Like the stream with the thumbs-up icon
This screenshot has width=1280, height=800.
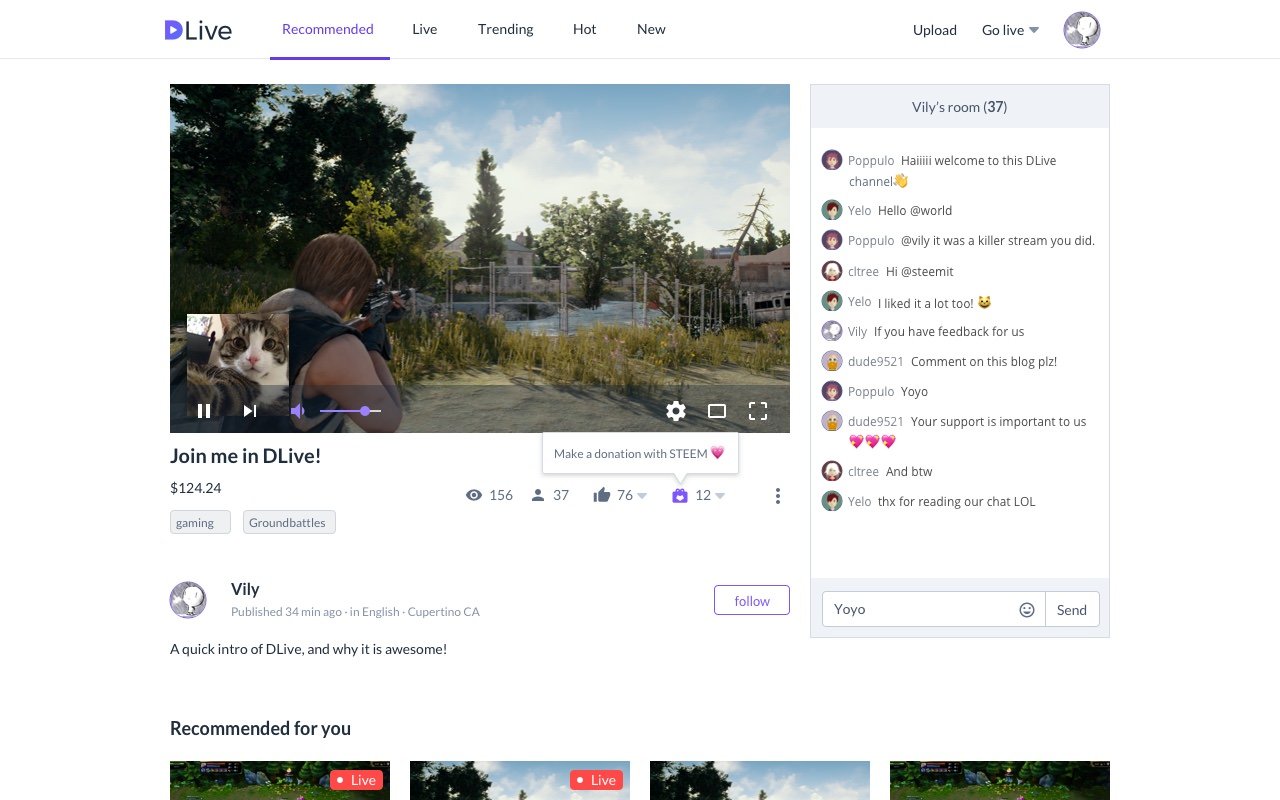click(x=602, y=494)
